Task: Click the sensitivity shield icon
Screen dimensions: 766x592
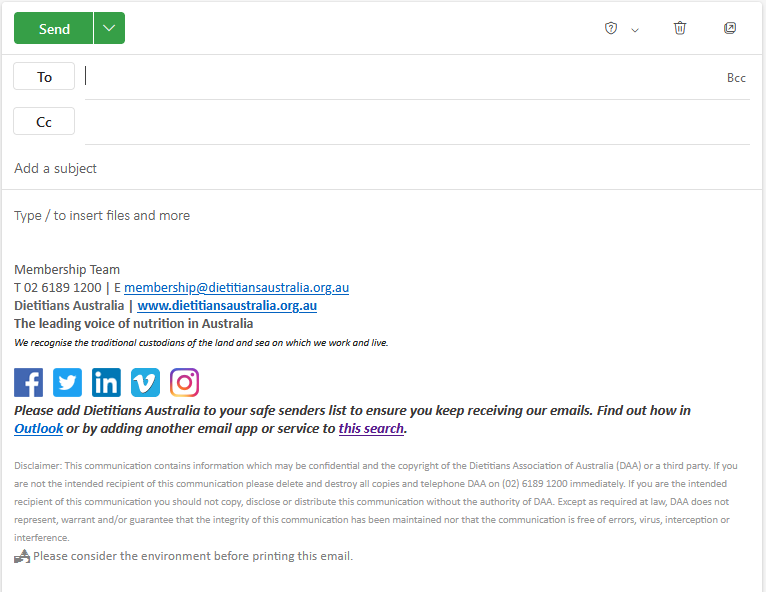Action: pos(611,28)
